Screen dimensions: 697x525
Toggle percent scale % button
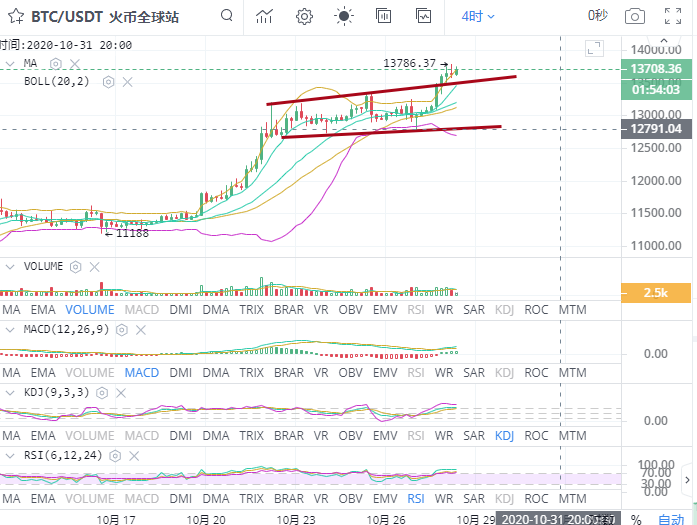636,519
